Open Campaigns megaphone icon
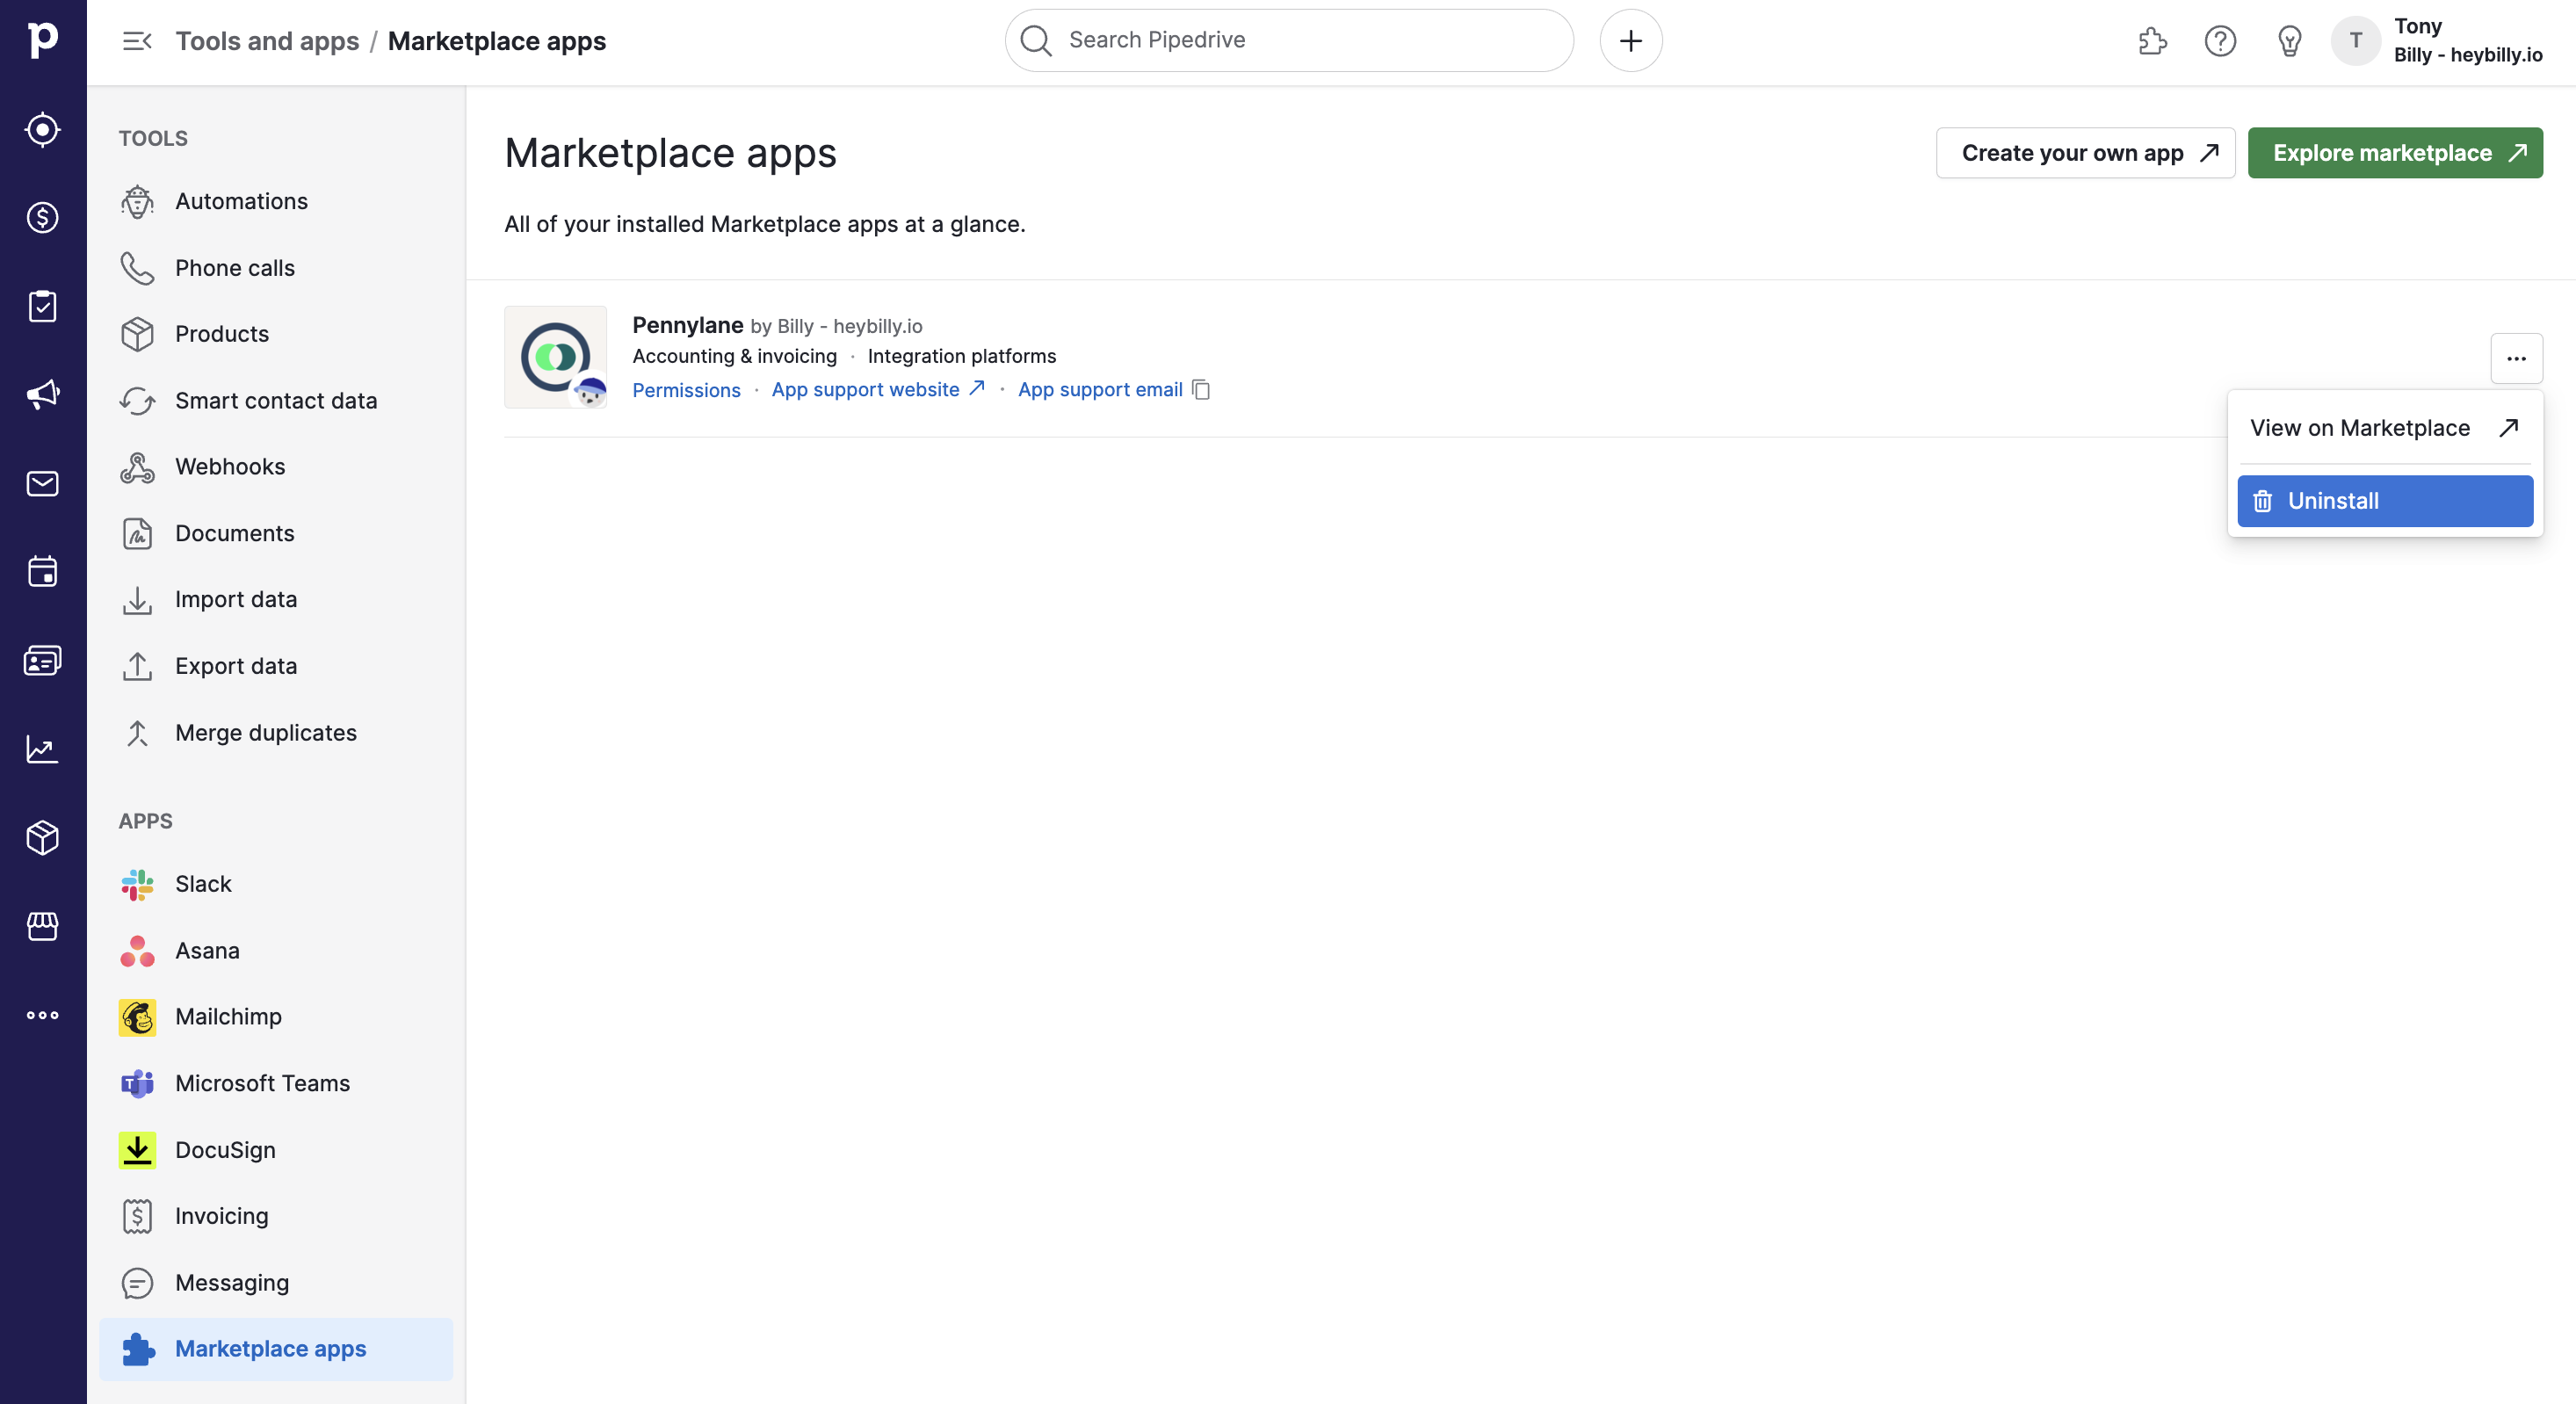This screenshot has height=1404, width=2576. coord(43,394)
